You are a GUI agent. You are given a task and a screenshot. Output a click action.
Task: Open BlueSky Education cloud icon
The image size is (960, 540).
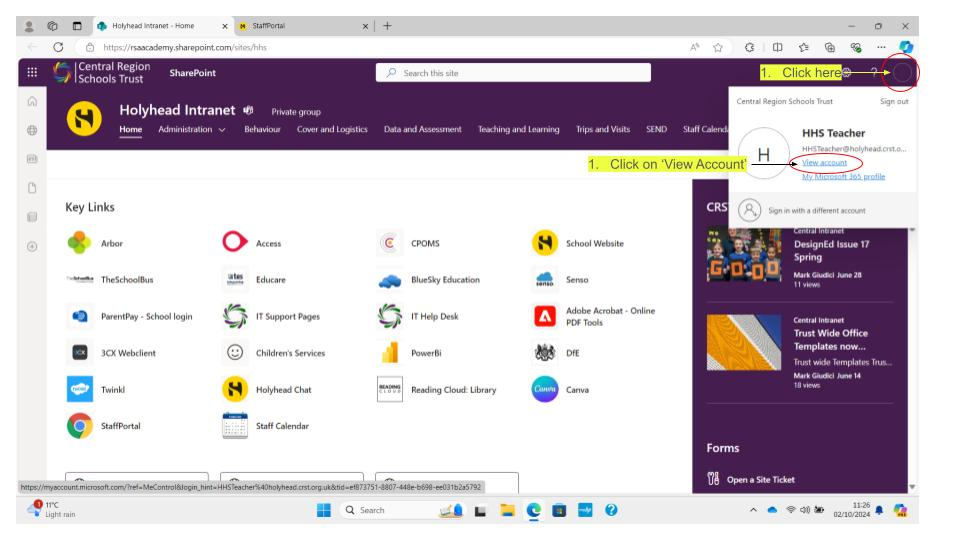pyautogui.click(x=390, y=280)
